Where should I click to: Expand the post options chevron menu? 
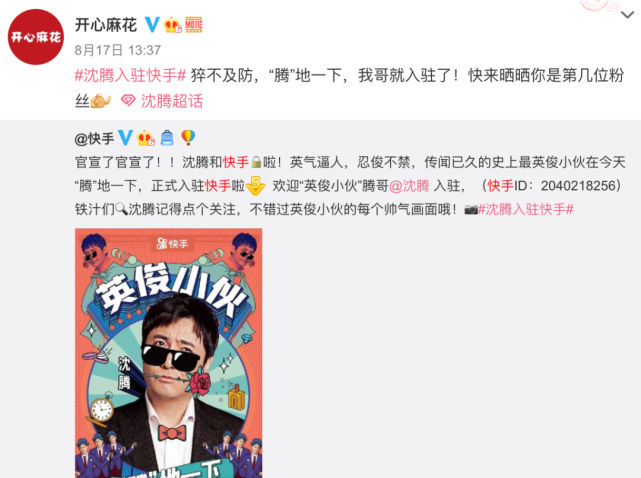[628, 15]
